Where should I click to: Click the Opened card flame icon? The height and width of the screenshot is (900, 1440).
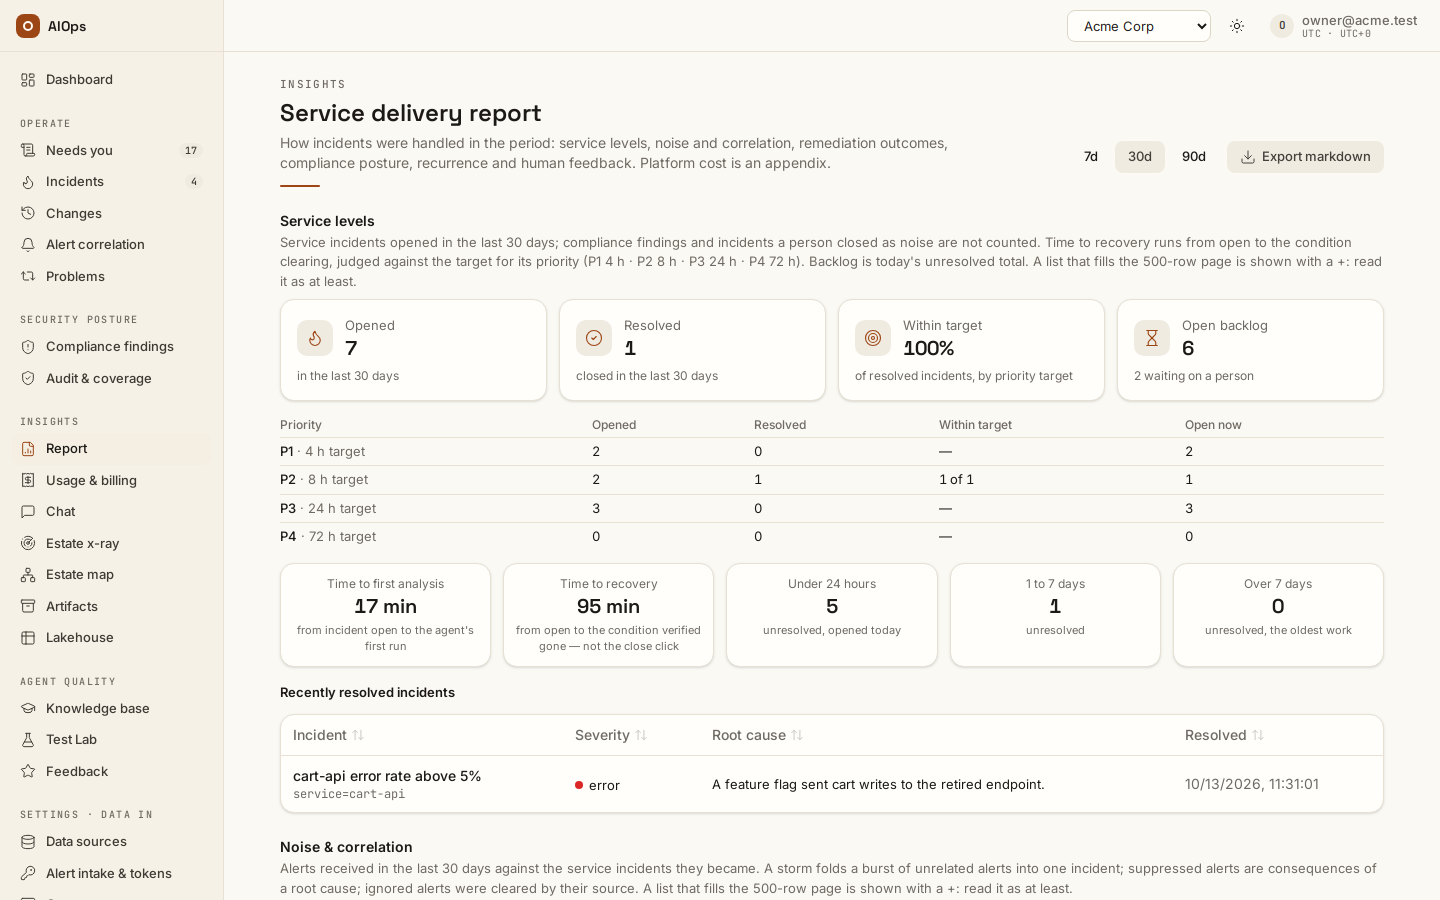point(315,338)
